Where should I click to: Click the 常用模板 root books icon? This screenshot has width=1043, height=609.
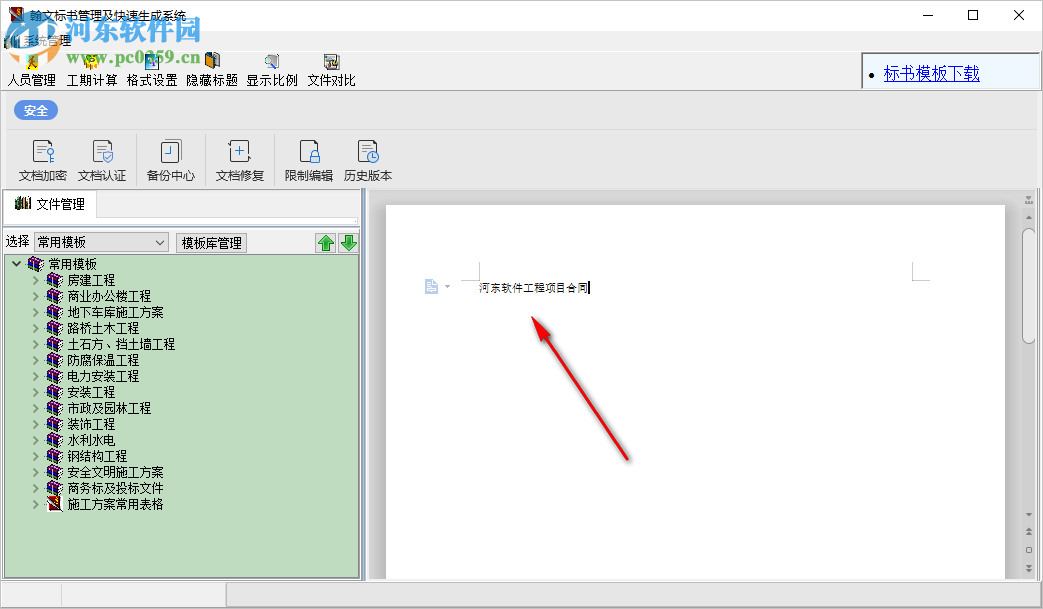(35, 264)
